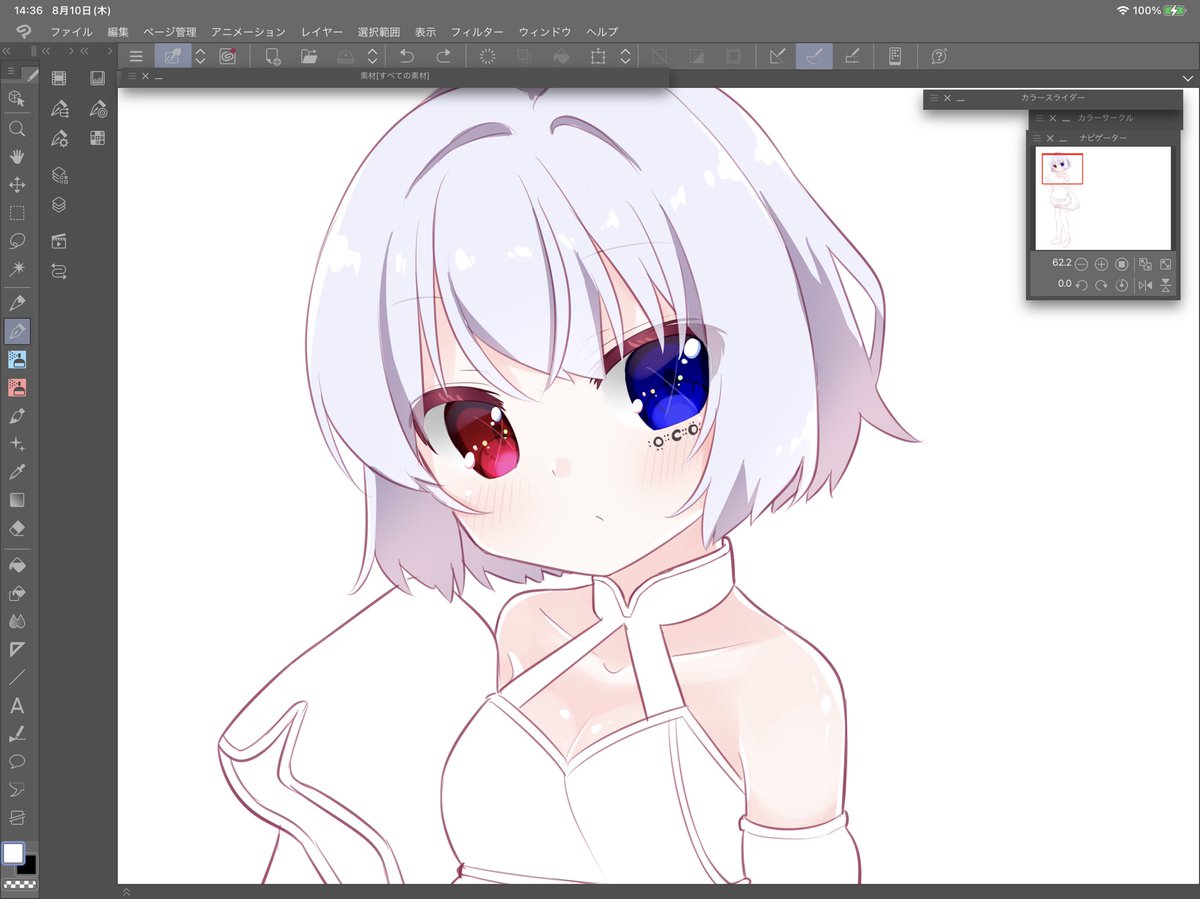Image resolution: width=1200 pixels, height=899 pixels.
Task: Expand the stepper arrows beside Clip Studio icon
Action: pyautogui.click(x=200, y=57)
